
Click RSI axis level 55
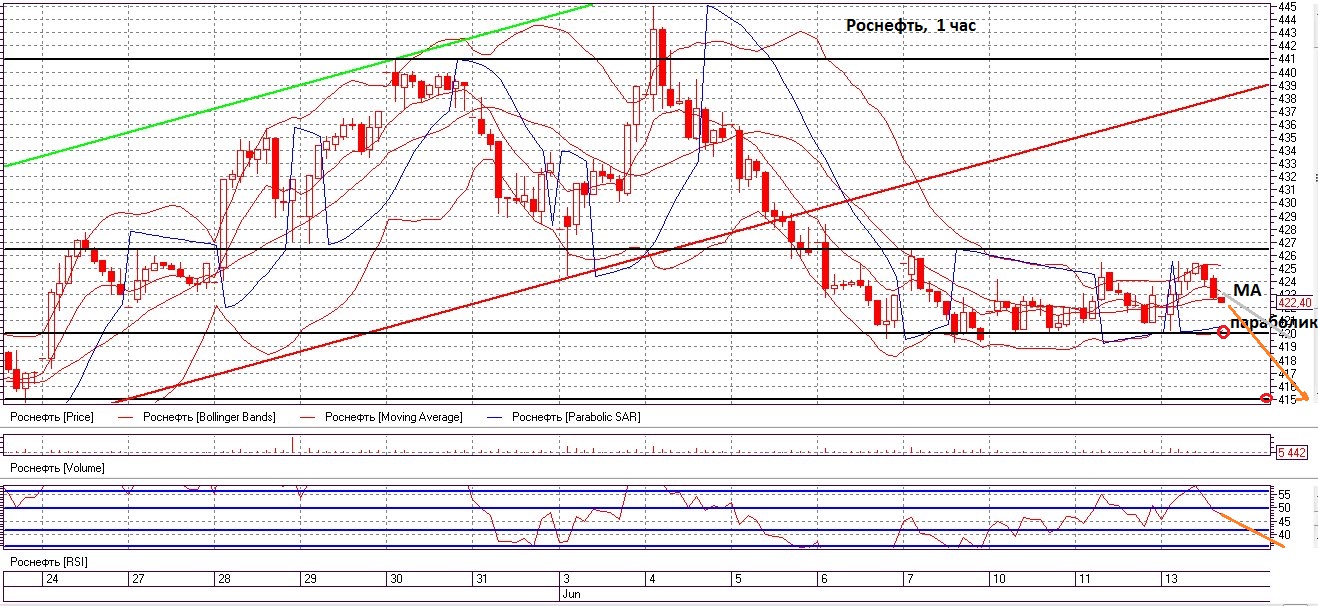[1285, 495]
